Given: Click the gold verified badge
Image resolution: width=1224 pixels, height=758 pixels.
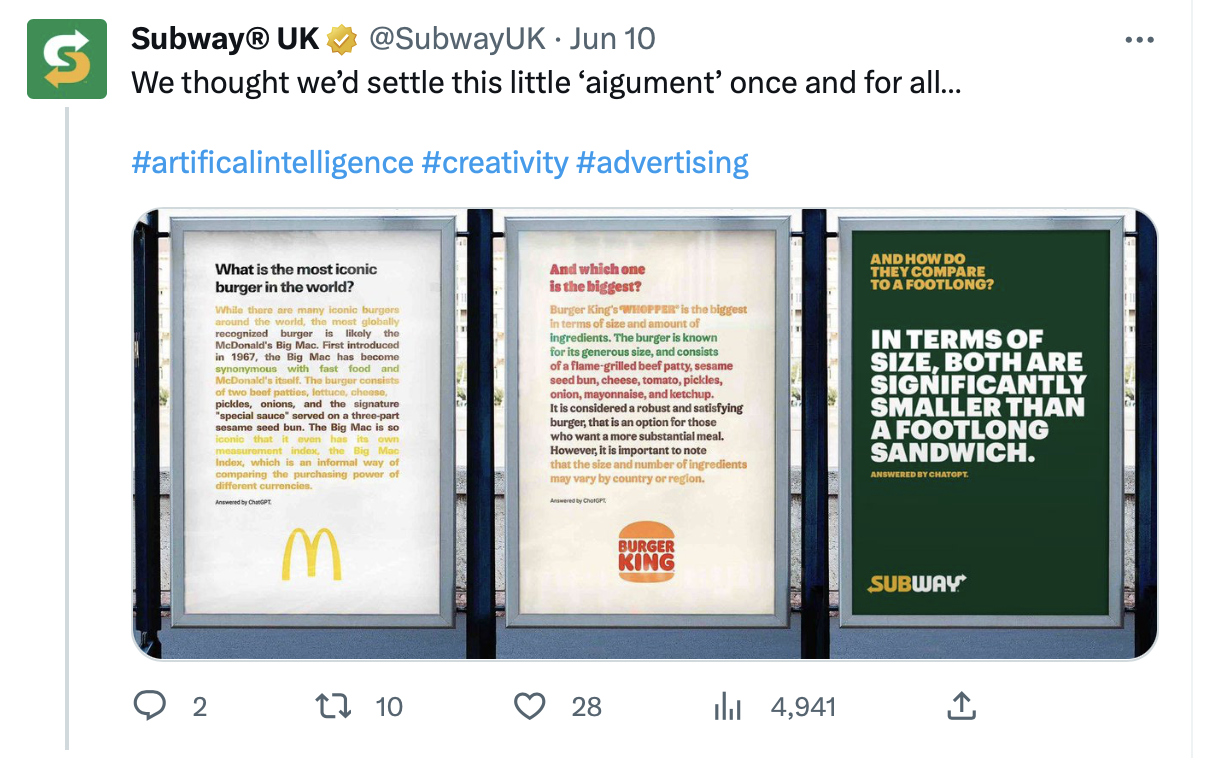Looking at the screenshot, I should [x=343, y=40].
